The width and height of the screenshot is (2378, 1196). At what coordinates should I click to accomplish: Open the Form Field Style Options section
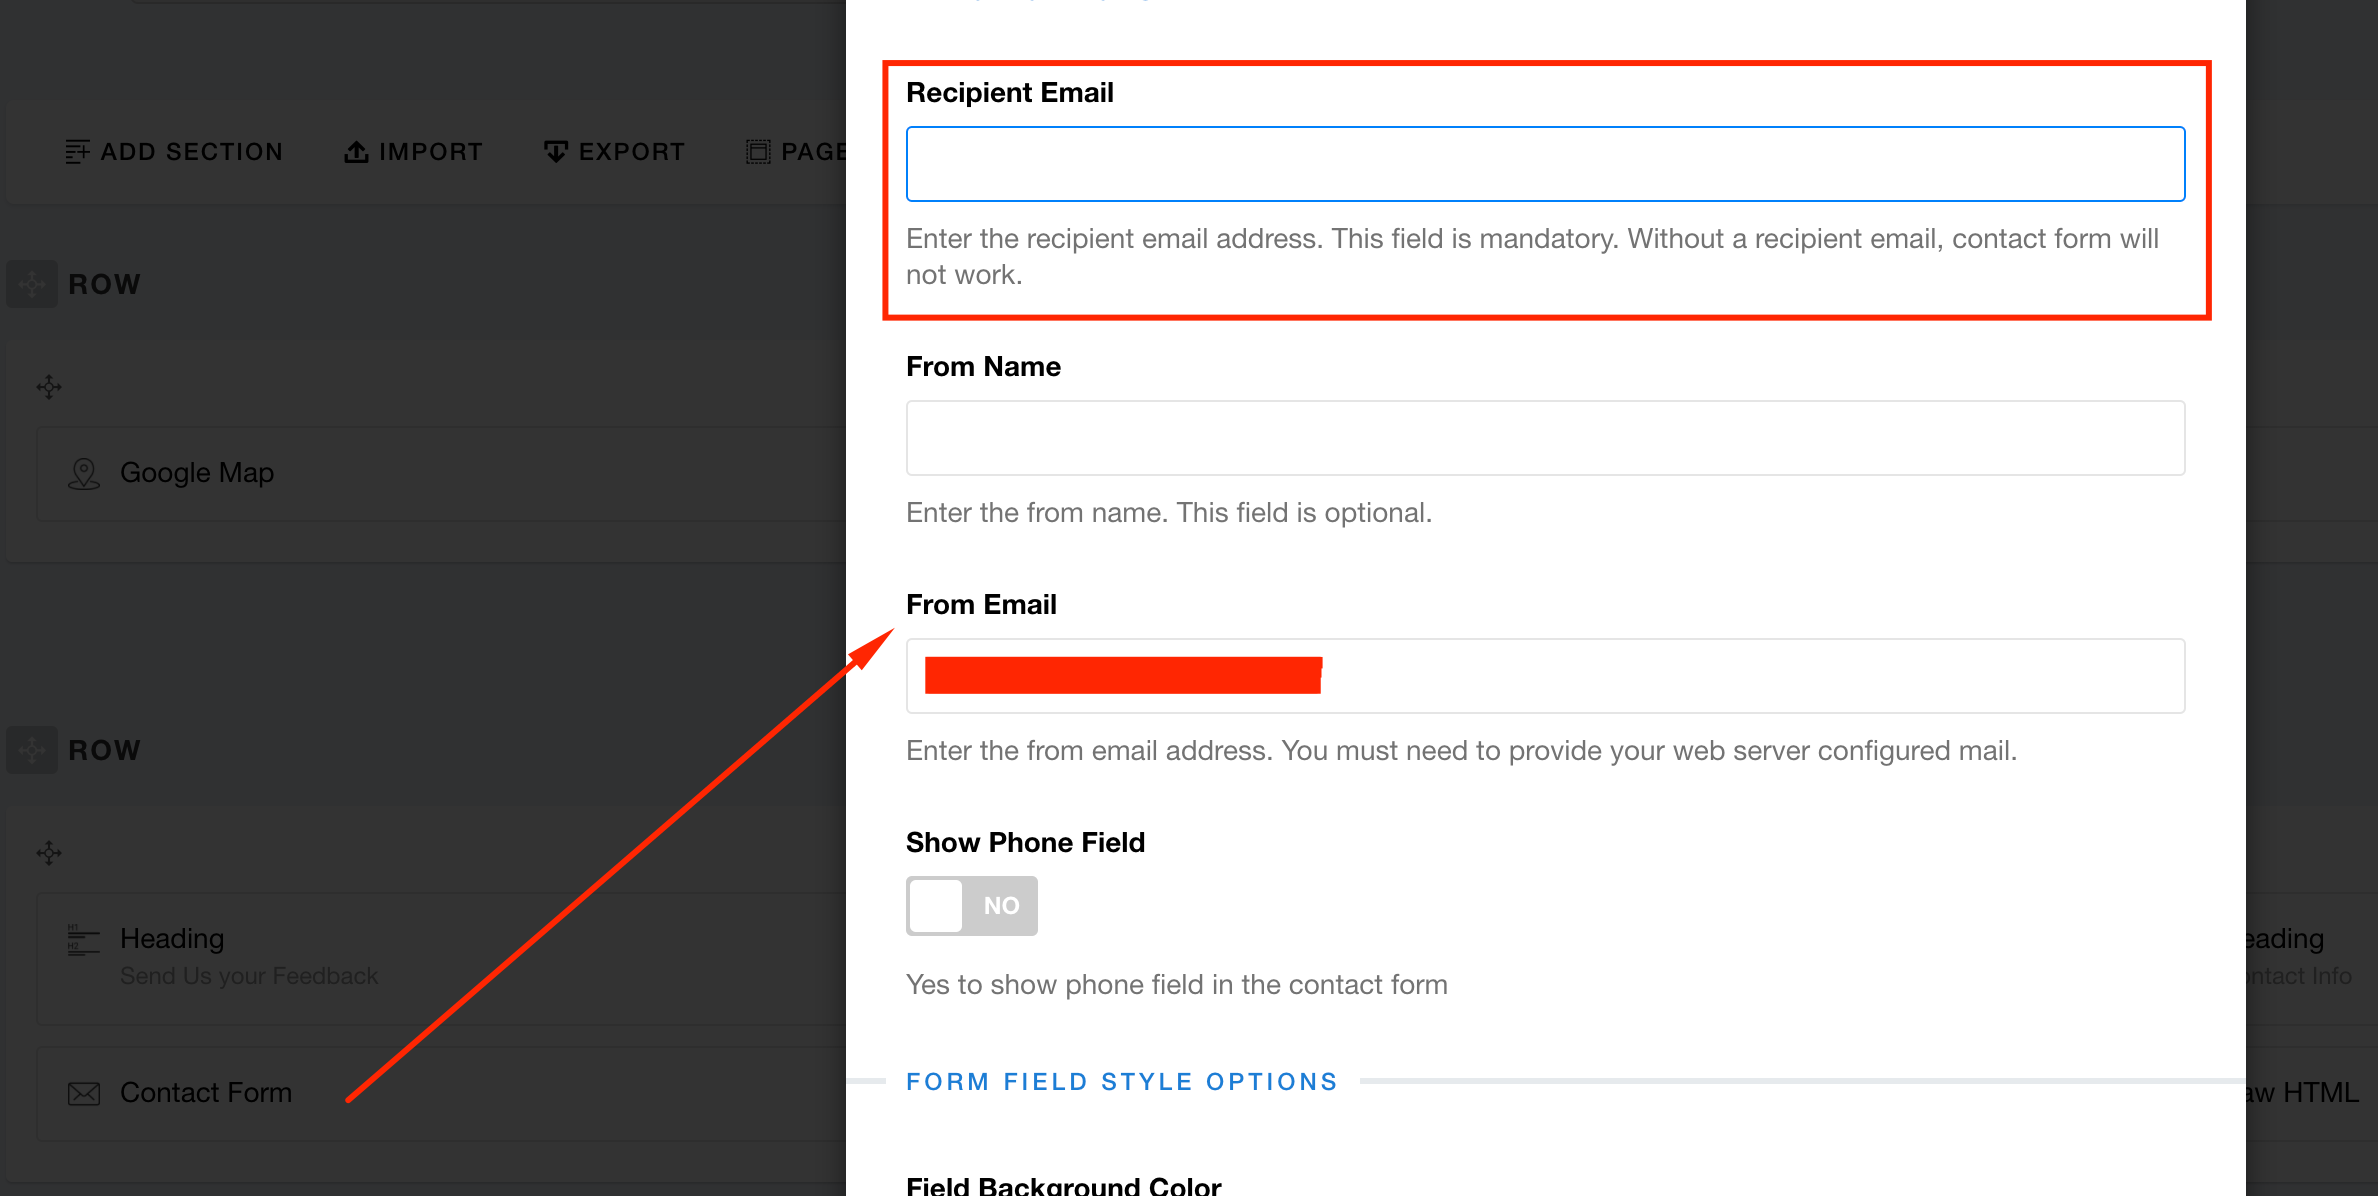[1121, 1082]
